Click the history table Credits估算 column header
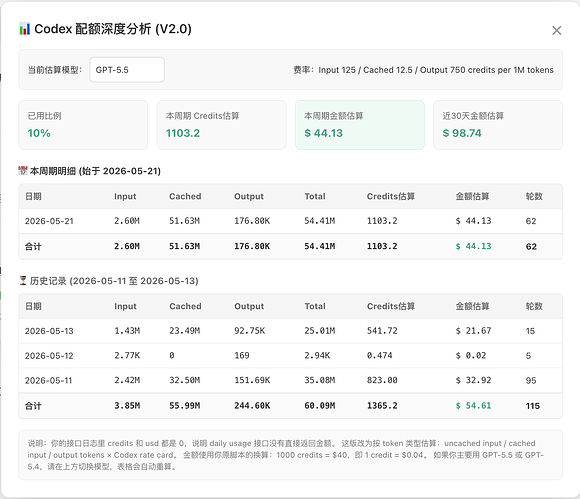 pos(391,306)
